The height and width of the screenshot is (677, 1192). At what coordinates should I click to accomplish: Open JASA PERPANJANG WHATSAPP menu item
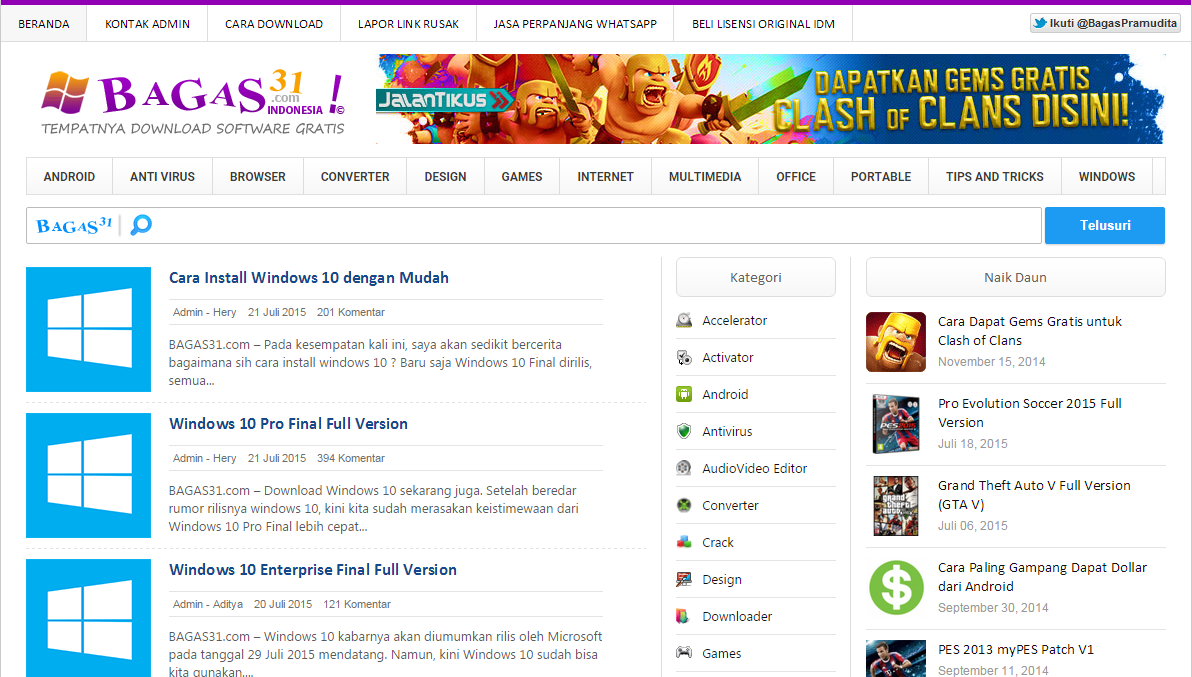coord(575,24)
